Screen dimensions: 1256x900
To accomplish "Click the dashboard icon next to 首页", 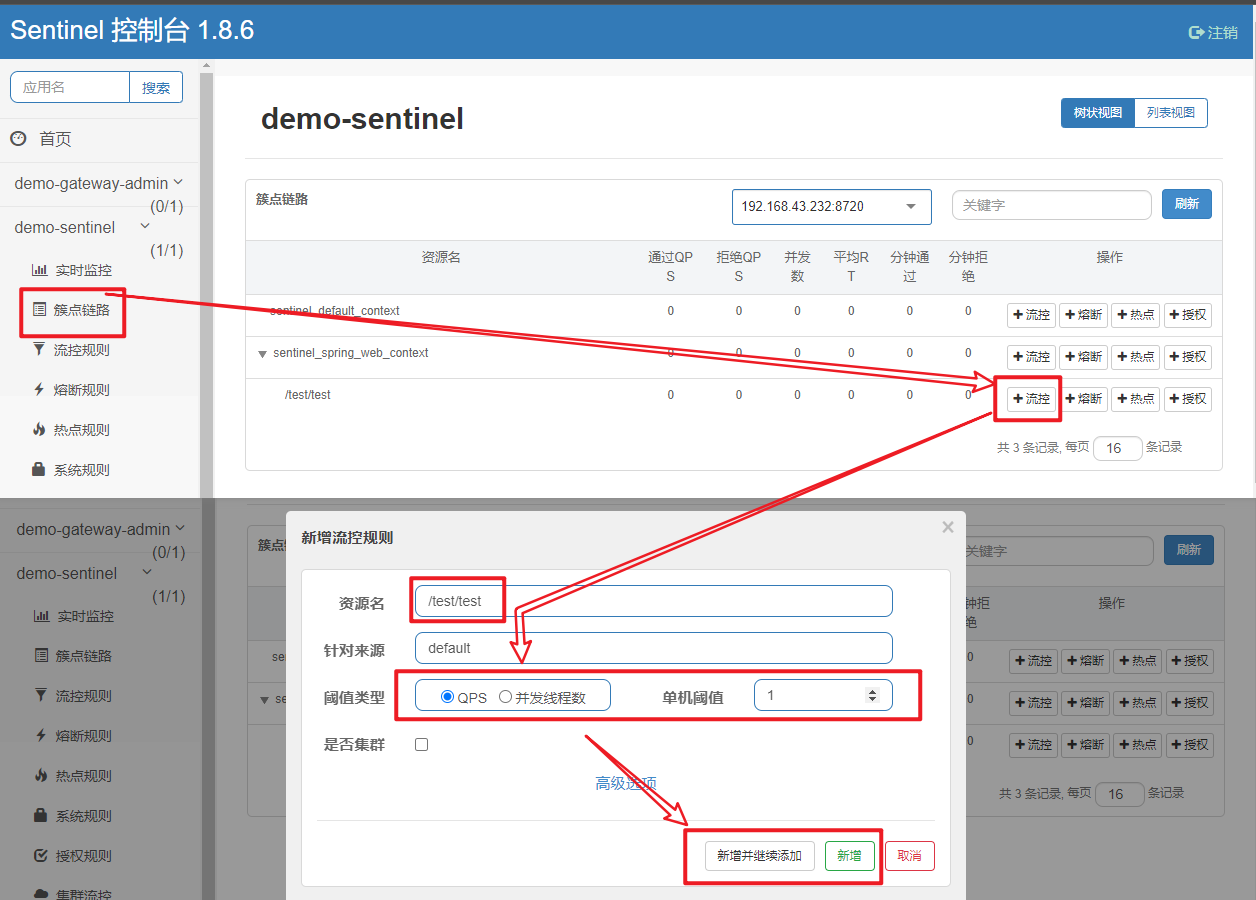I will [18, 139].
